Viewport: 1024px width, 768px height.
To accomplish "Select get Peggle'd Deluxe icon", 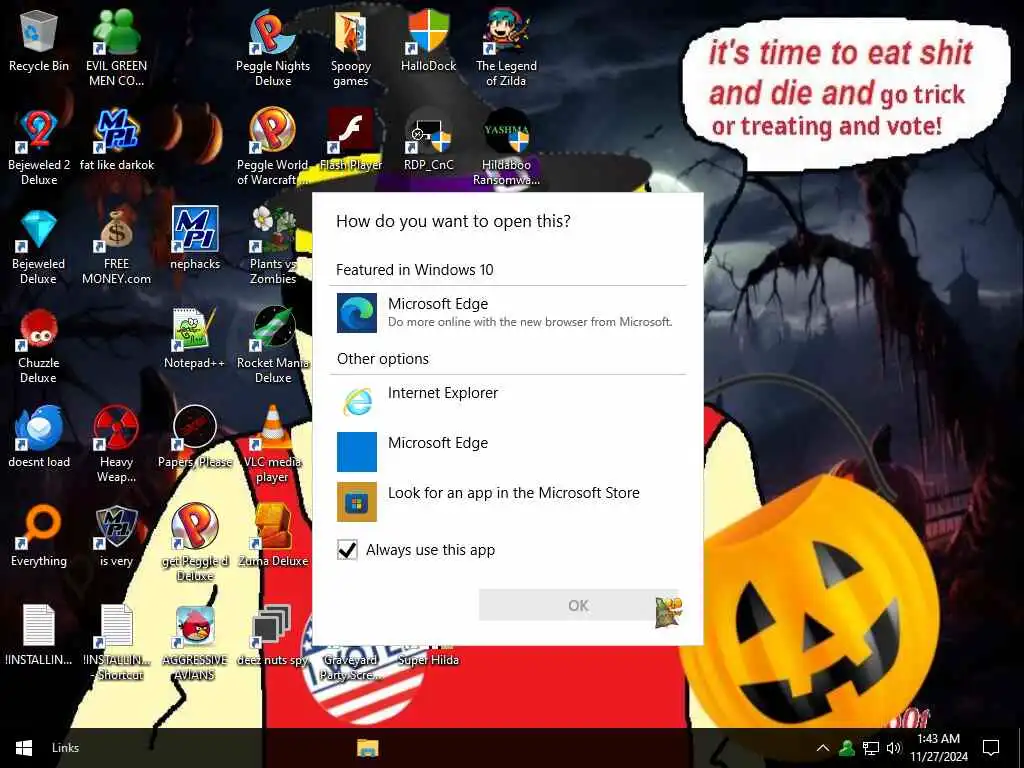I will point(195,543).
